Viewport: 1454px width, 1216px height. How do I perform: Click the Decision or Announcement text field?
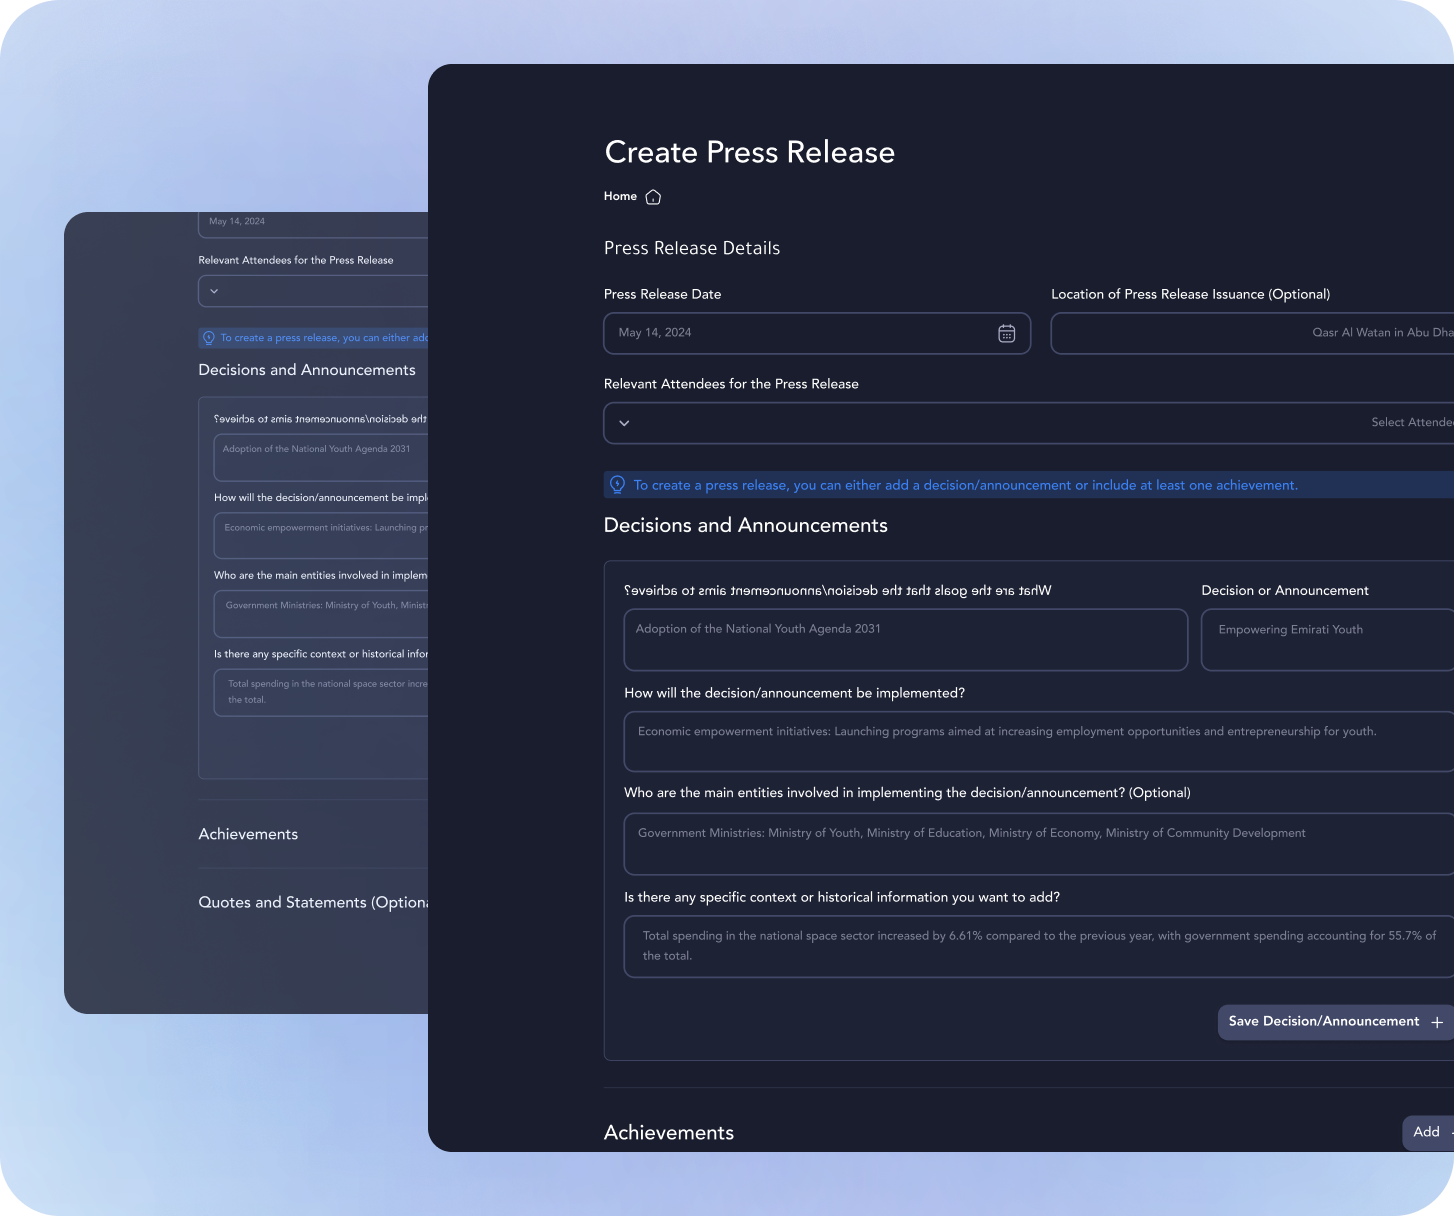tap(1326, 640)
